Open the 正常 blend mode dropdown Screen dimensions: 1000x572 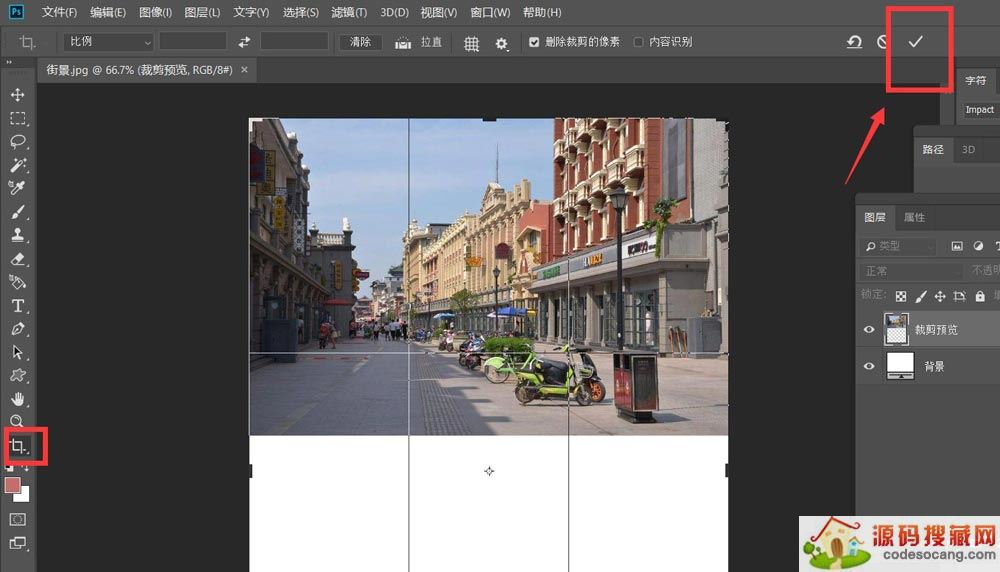tap(911, 271)
